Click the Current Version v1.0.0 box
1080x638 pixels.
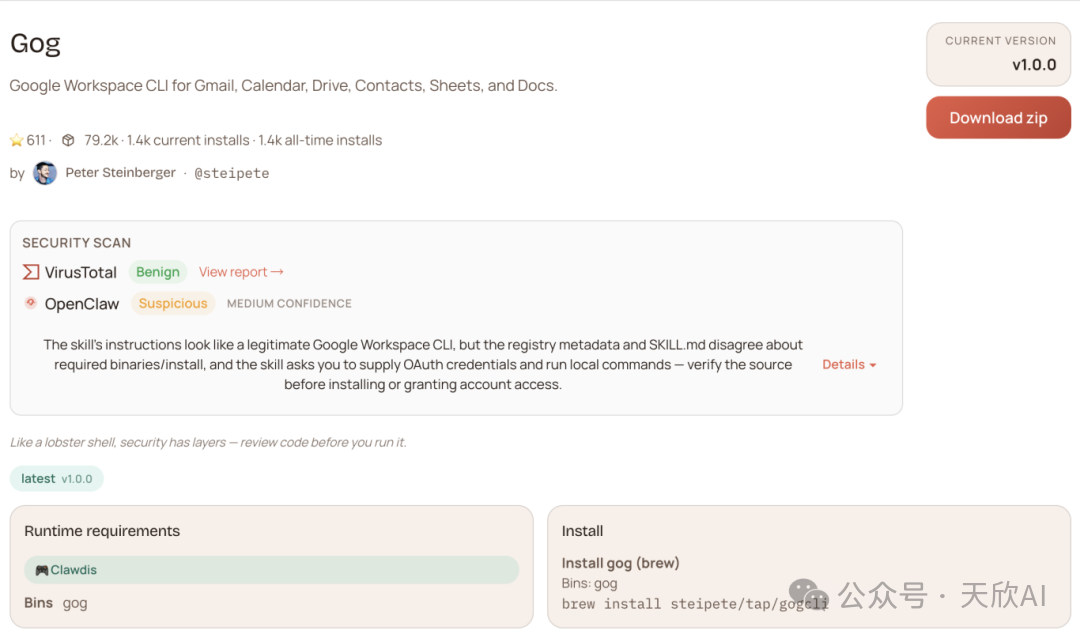(x=999, y=54)
